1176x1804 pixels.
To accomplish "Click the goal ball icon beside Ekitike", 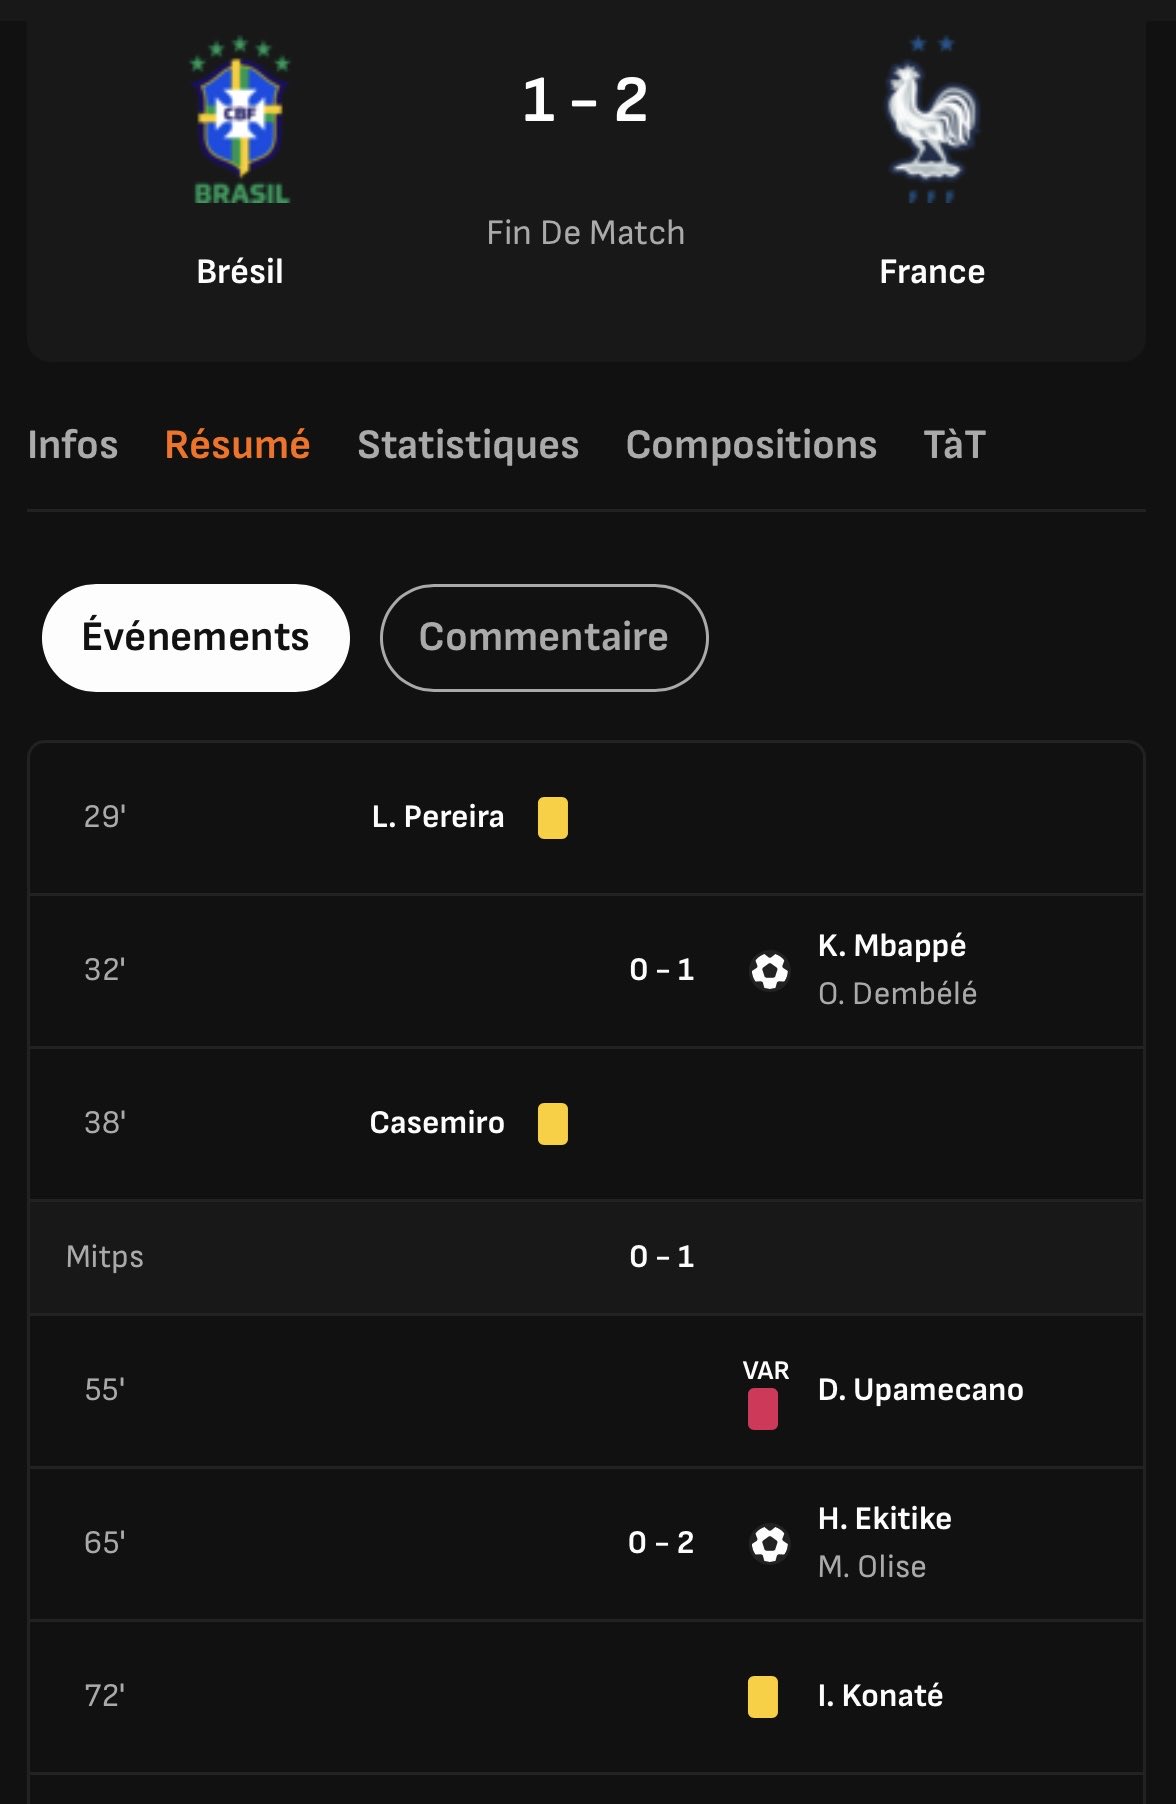I will point(769,1543).
